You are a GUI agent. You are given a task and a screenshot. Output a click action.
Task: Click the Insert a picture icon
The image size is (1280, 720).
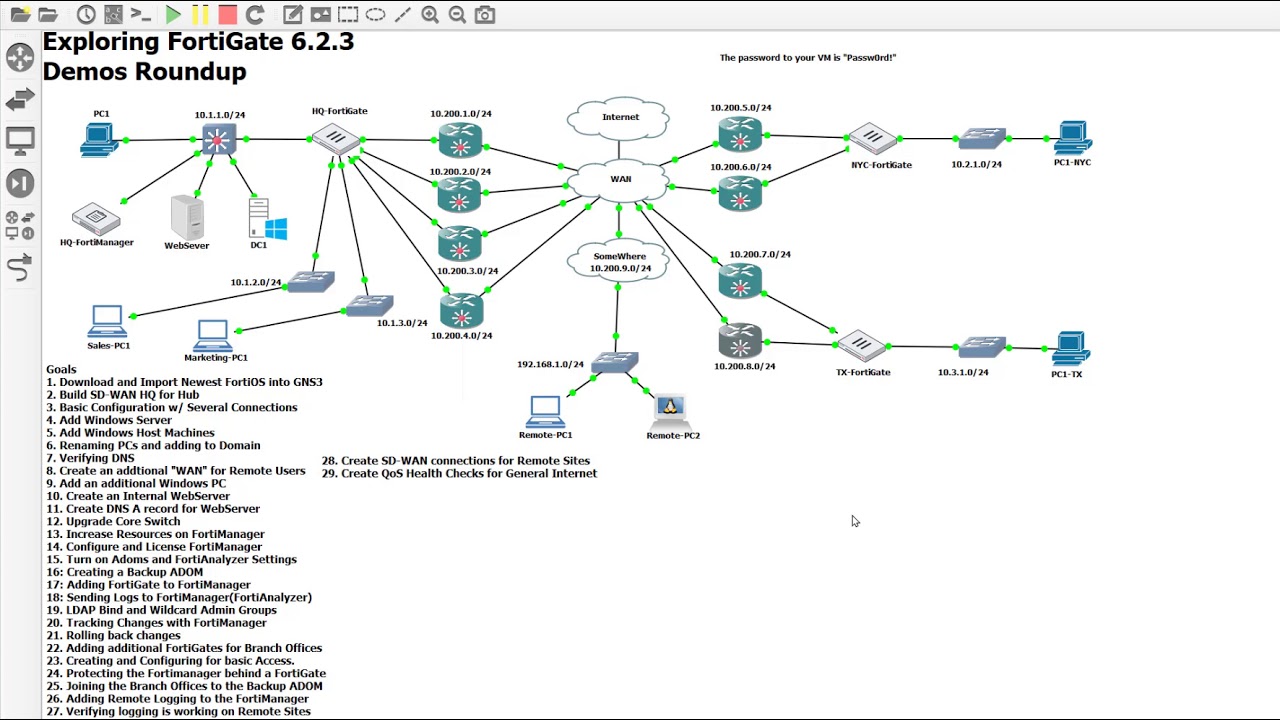coord(320,15)
